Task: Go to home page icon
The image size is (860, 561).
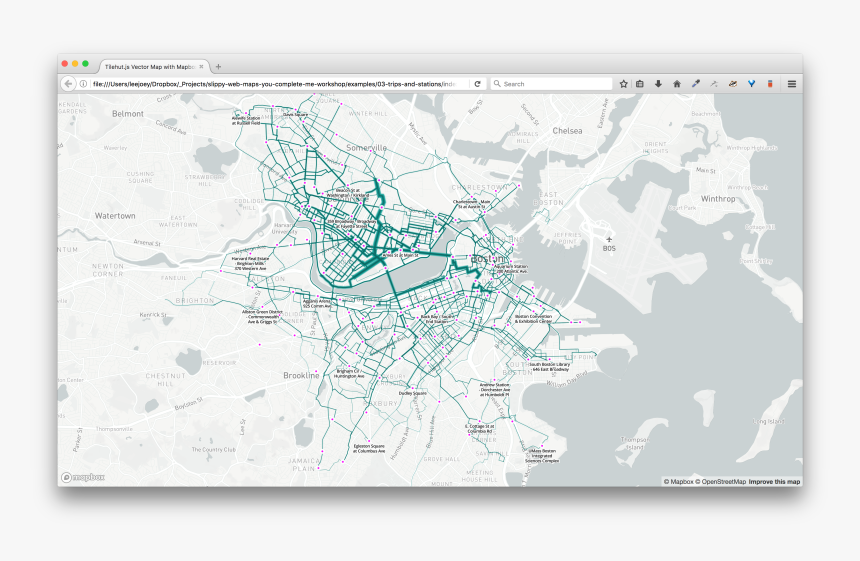Action: 676,84
